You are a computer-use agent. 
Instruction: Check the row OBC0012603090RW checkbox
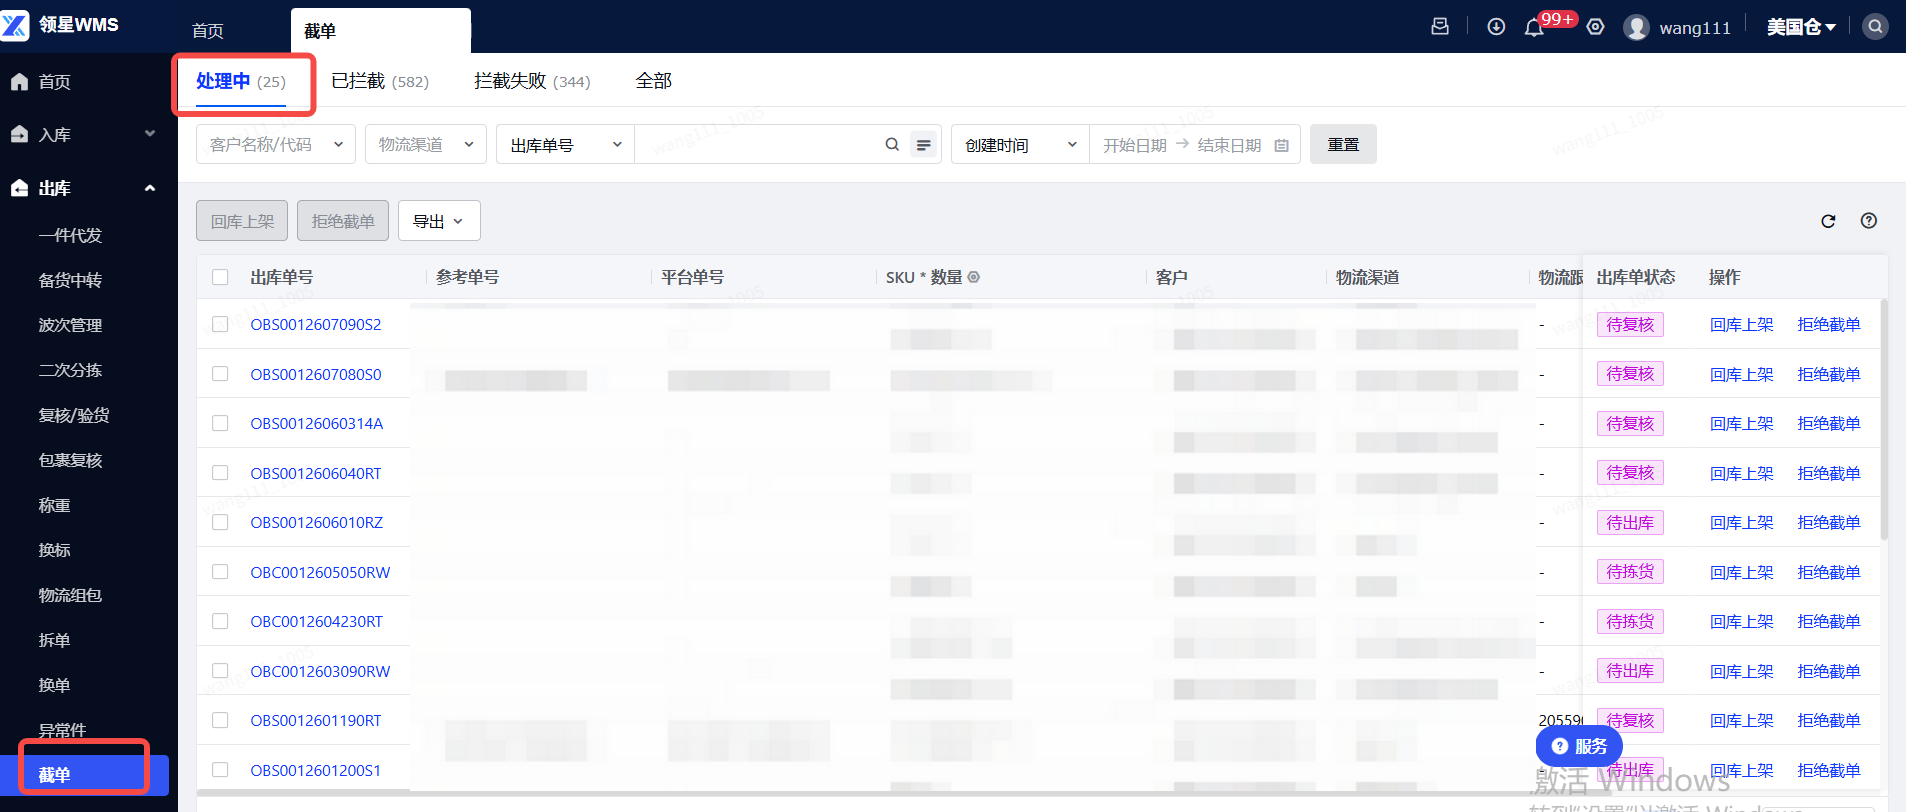(x=220, y=671)
